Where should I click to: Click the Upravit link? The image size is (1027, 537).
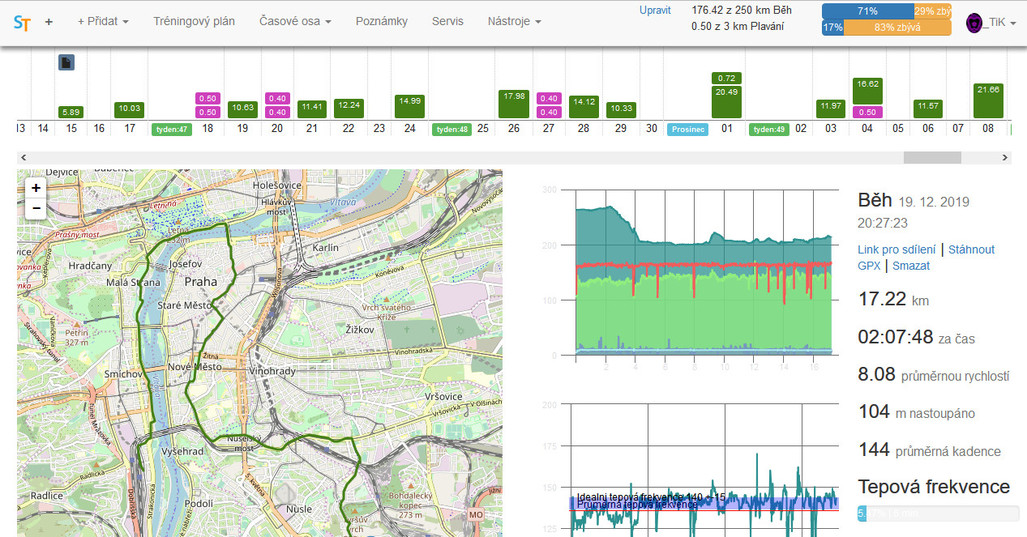(x=655, y=10)
